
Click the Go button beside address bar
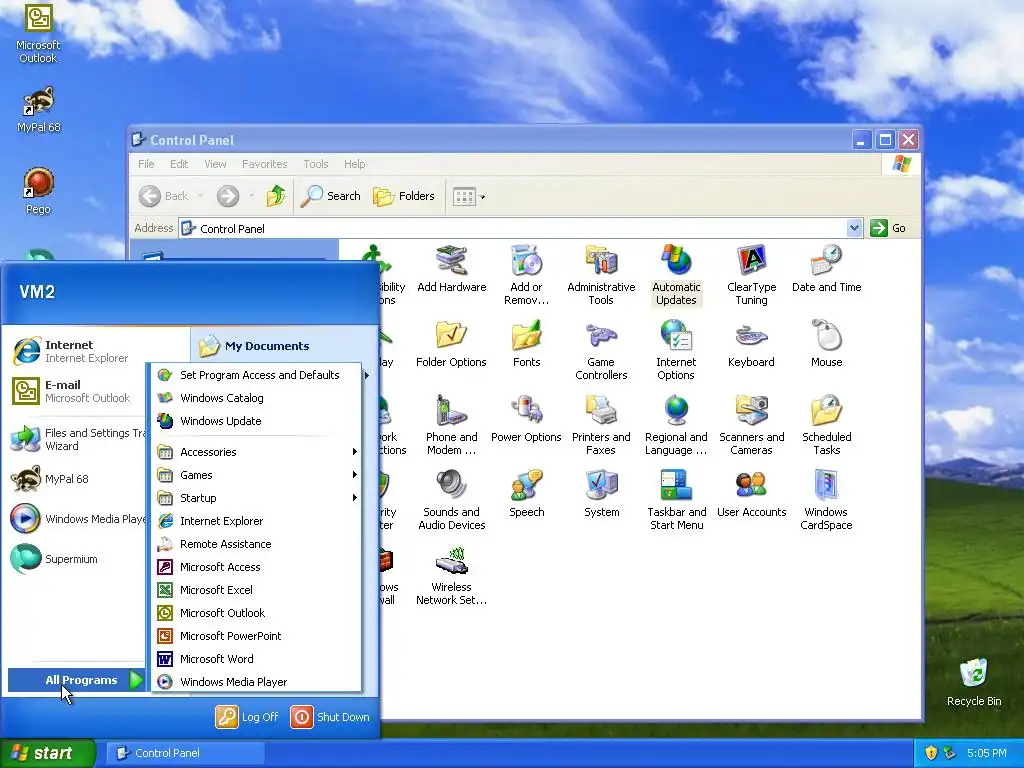pyautogui.click(x=889, y=228)
